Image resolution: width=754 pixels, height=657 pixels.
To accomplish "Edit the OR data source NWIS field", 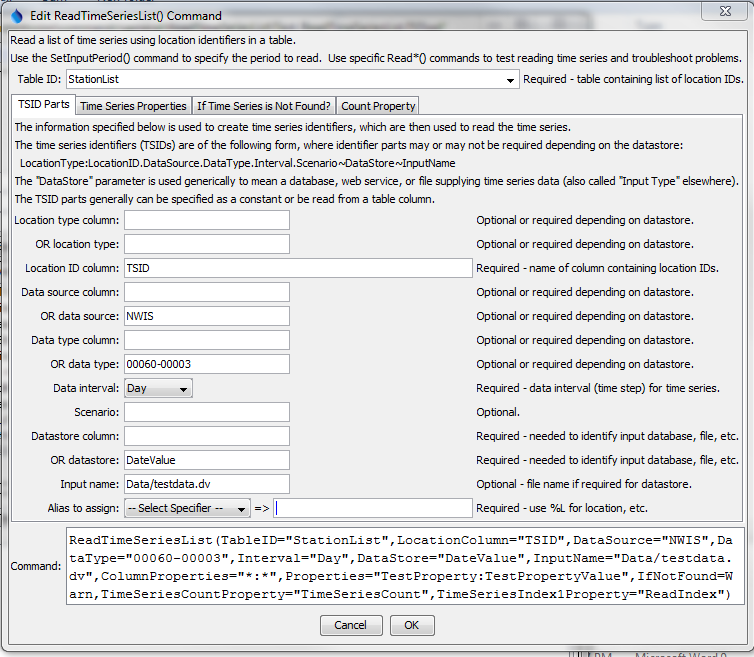I will click(206, 316).
